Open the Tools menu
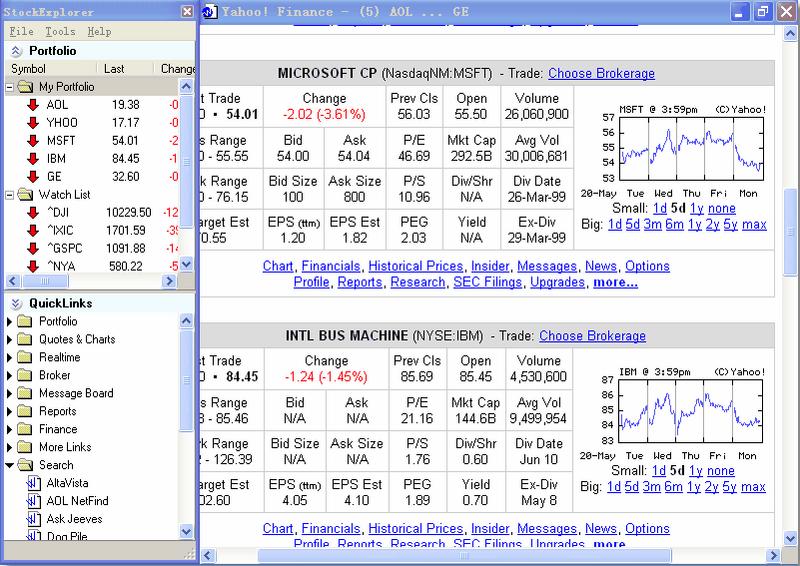Image resolution: width=800 pixels, height=566 pixels. point(60,32)
